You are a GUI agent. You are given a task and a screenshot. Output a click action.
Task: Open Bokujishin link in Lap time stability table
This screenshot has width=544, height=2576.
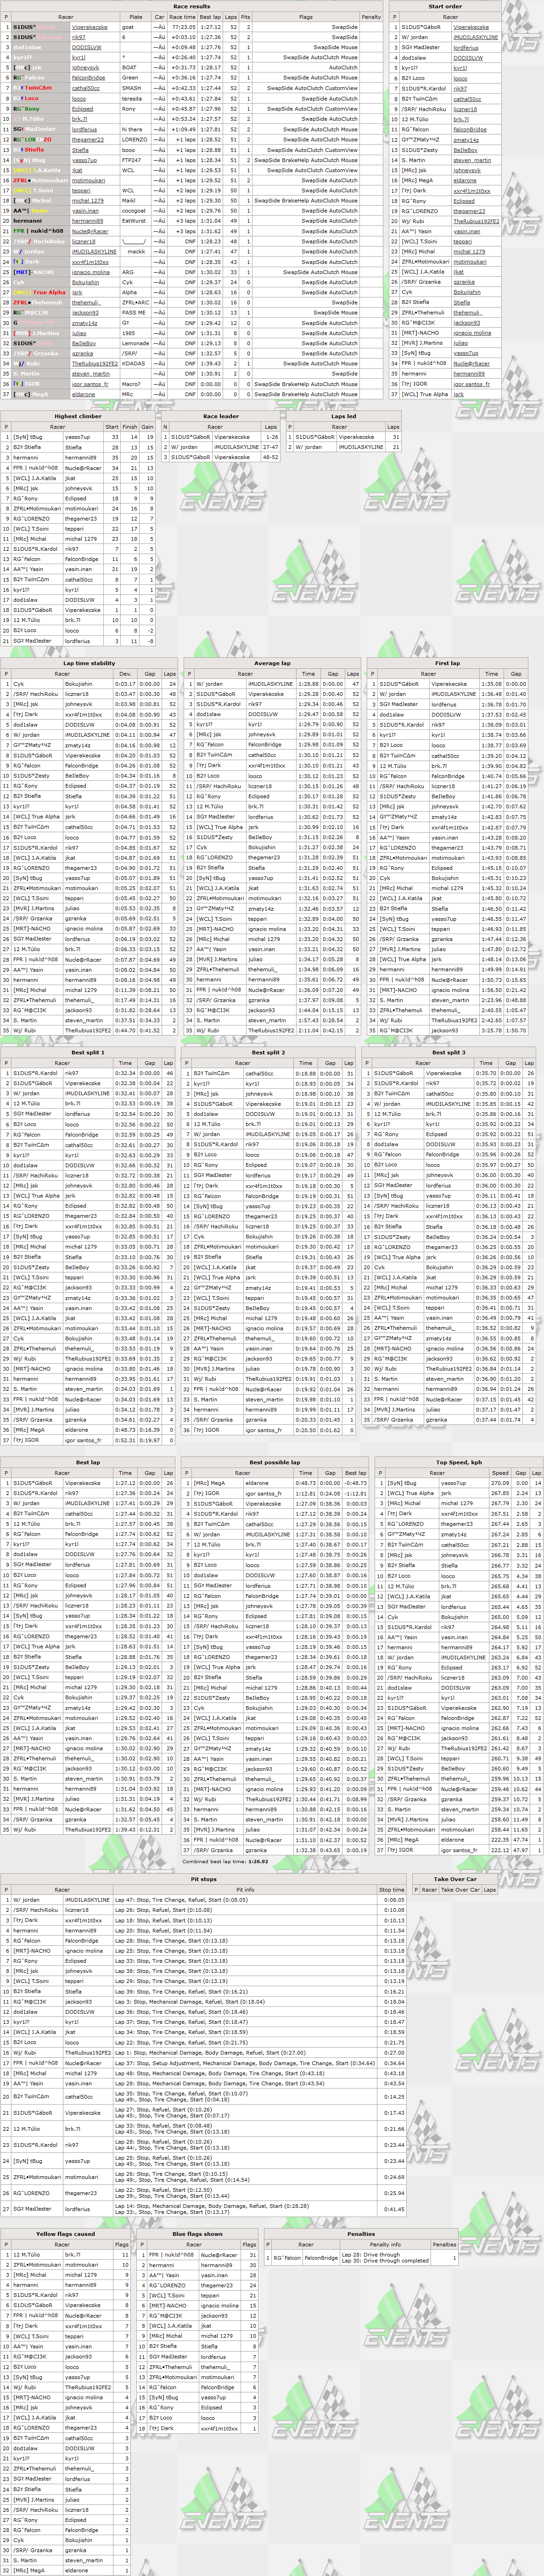coord(78,684)
